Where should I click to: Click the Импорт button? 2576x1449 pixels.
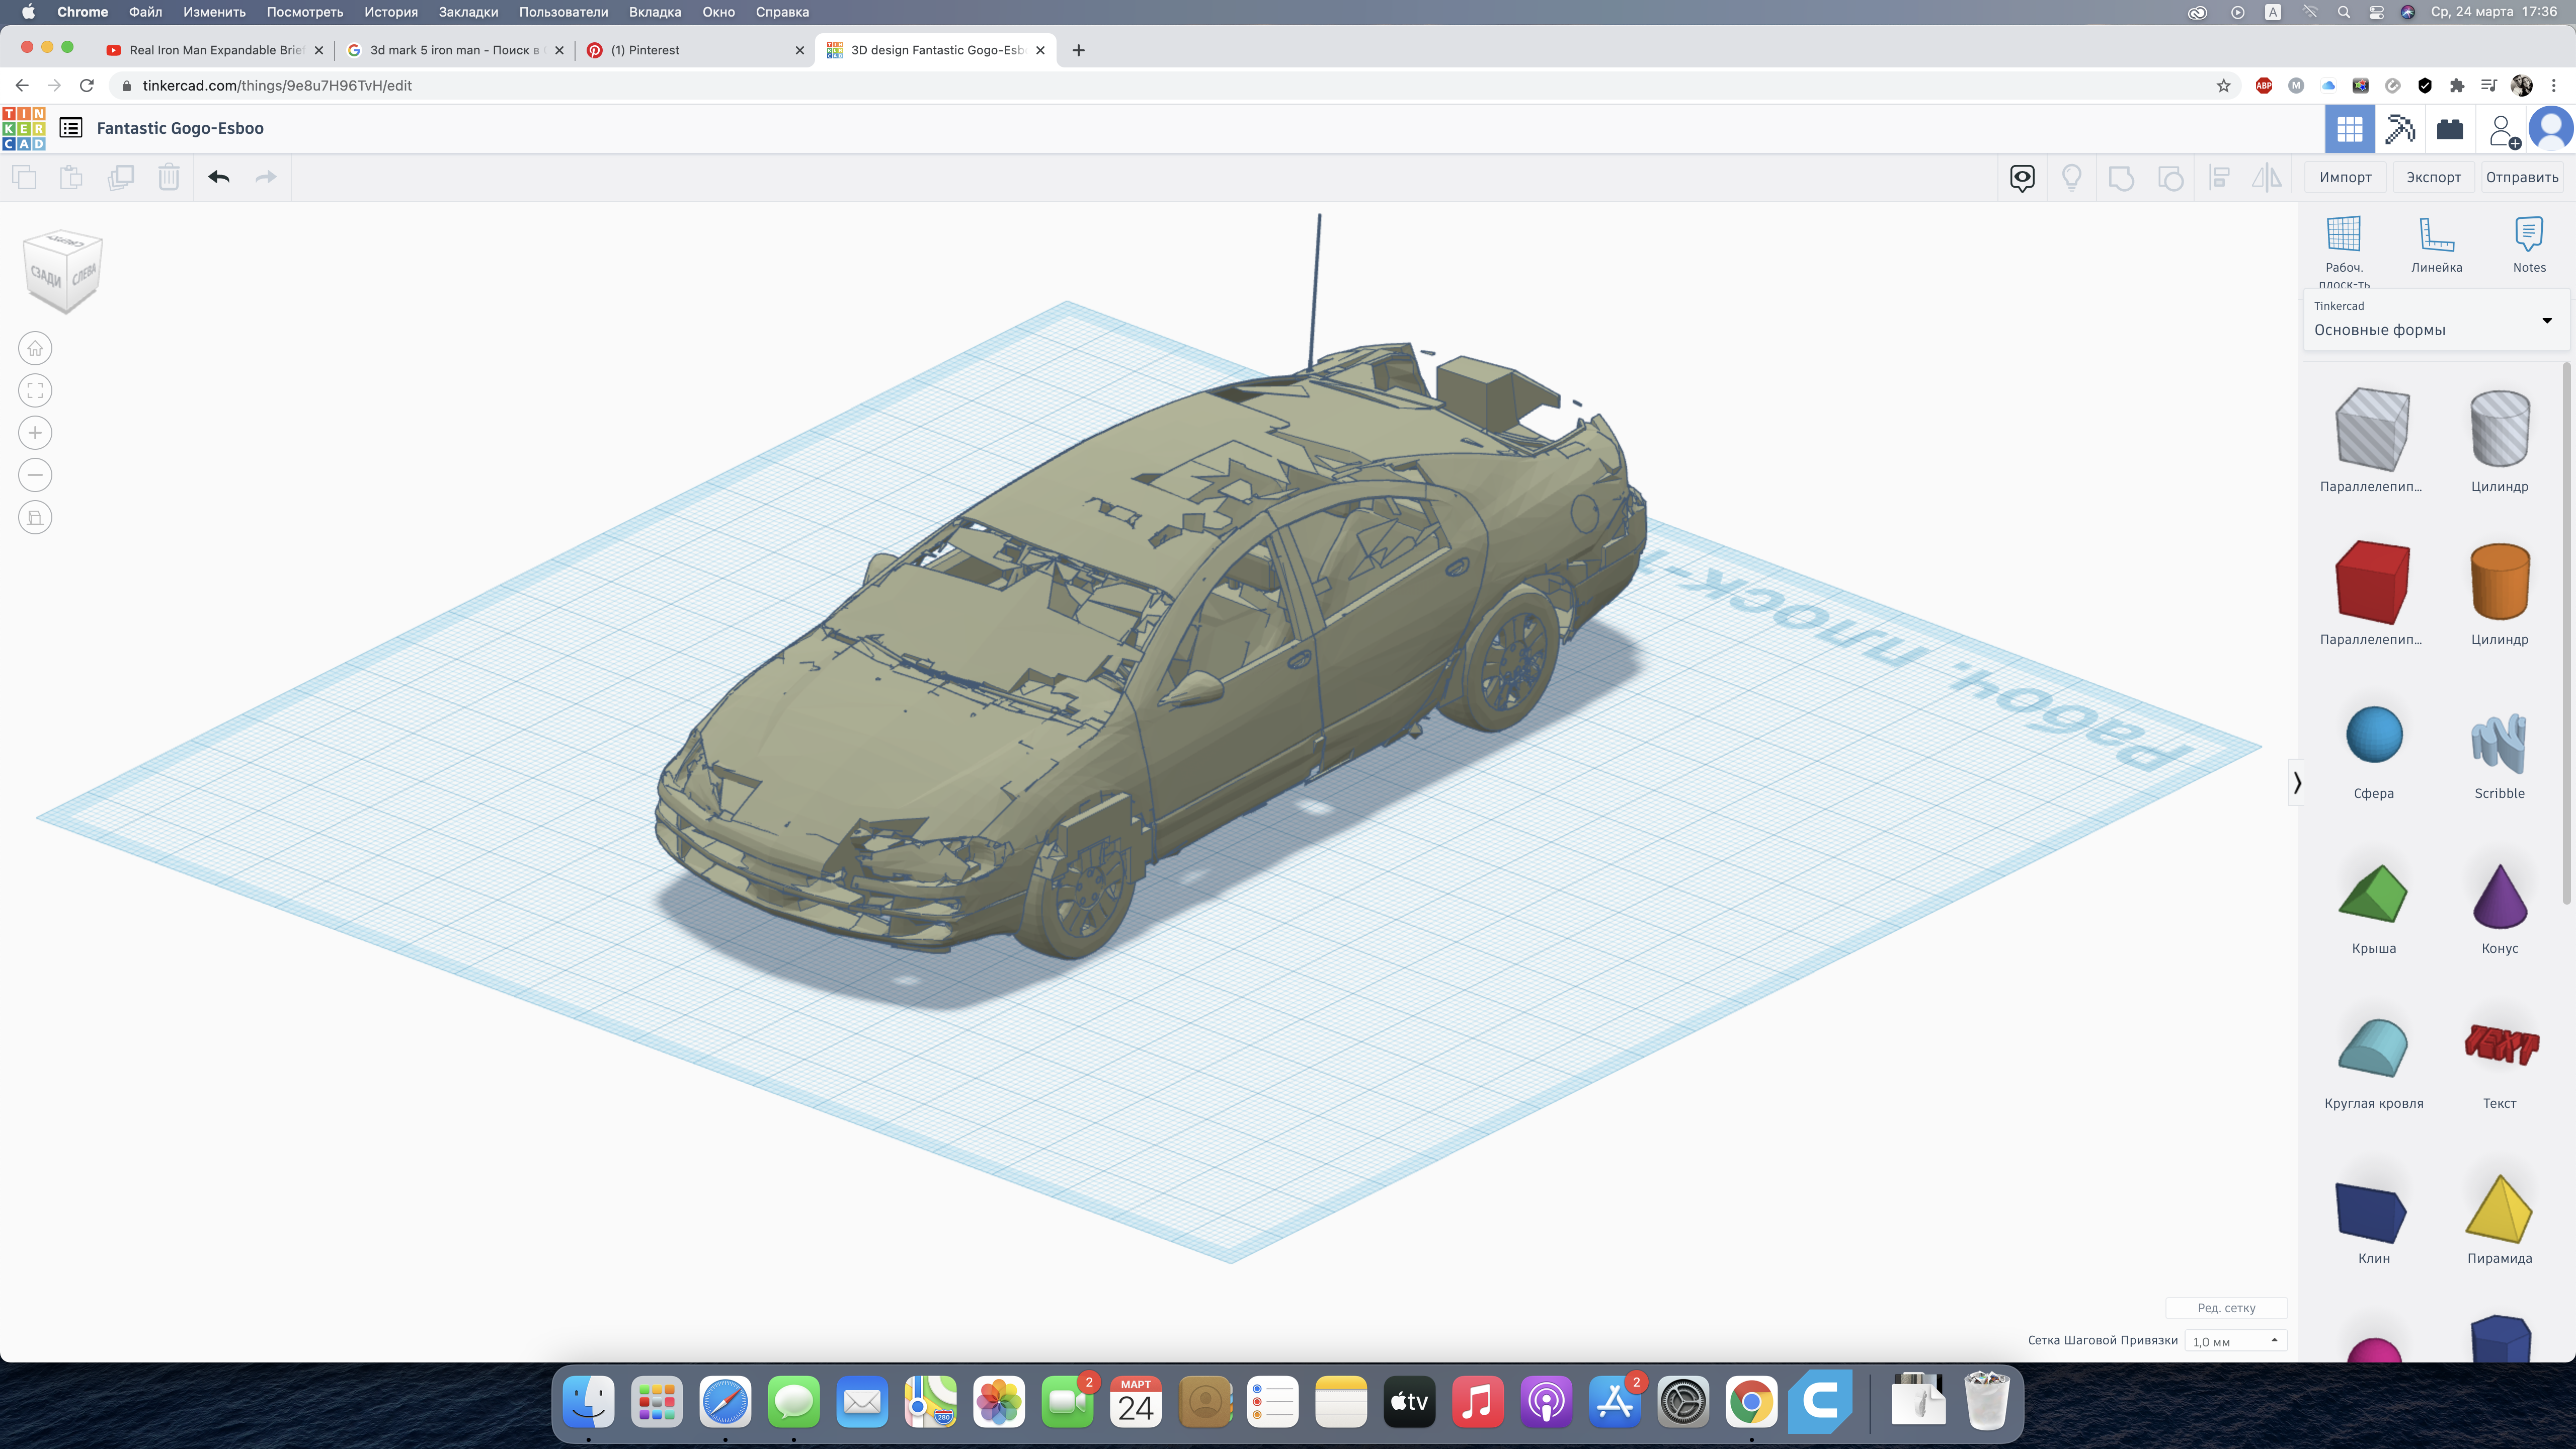pyautogui.click(x=2345, y=177)
